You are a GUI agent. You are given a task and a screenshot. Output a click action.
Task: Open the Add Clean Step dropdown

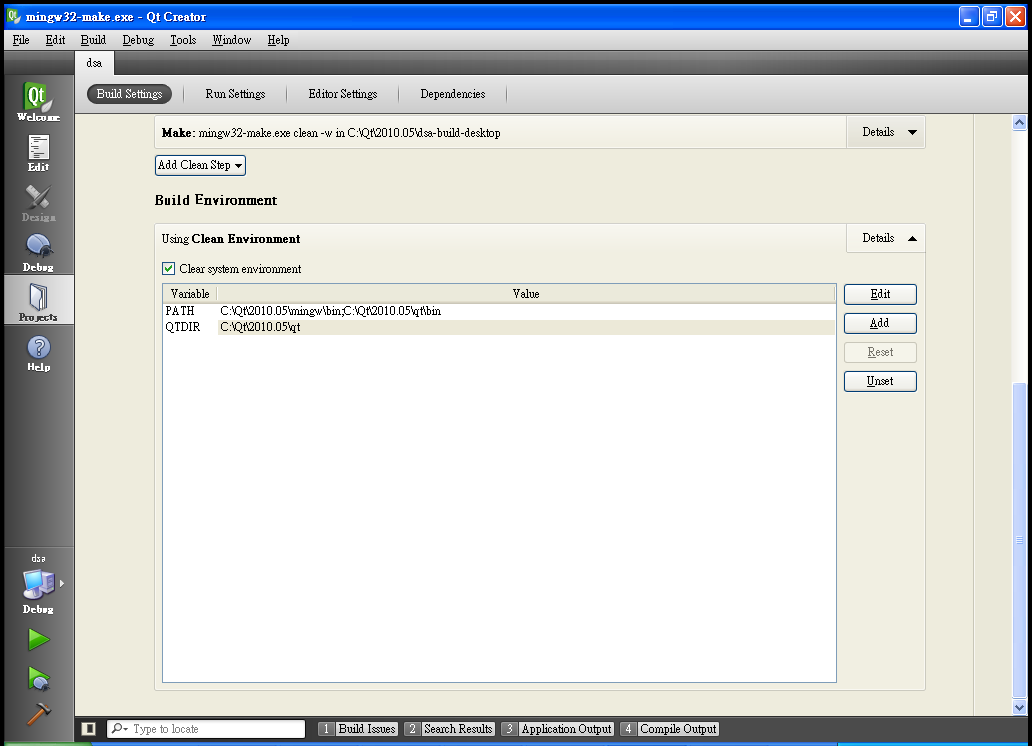click(200, 165)
